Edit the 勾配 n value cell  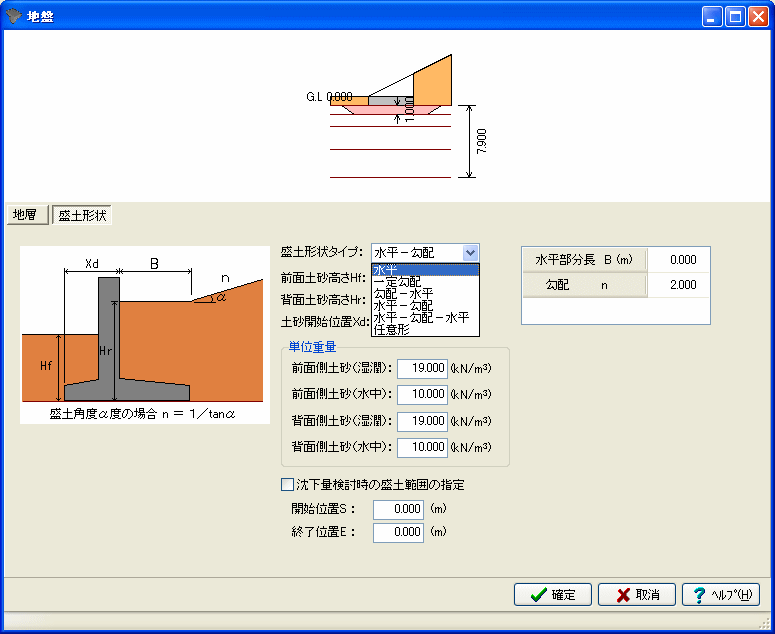(679, 285)
